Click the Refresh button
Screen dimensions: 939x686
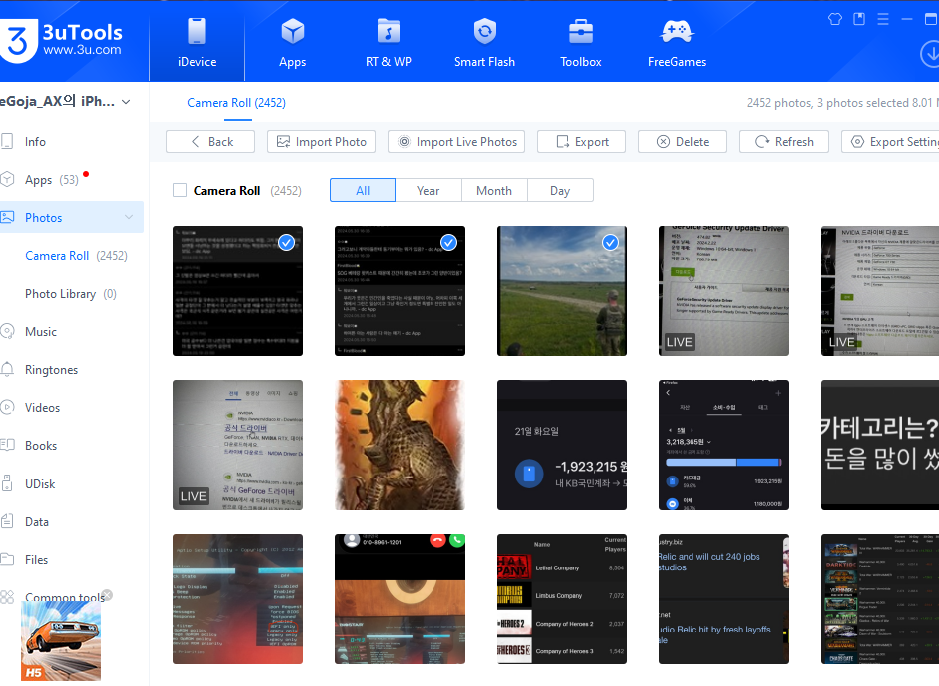(x=784, y=142)
